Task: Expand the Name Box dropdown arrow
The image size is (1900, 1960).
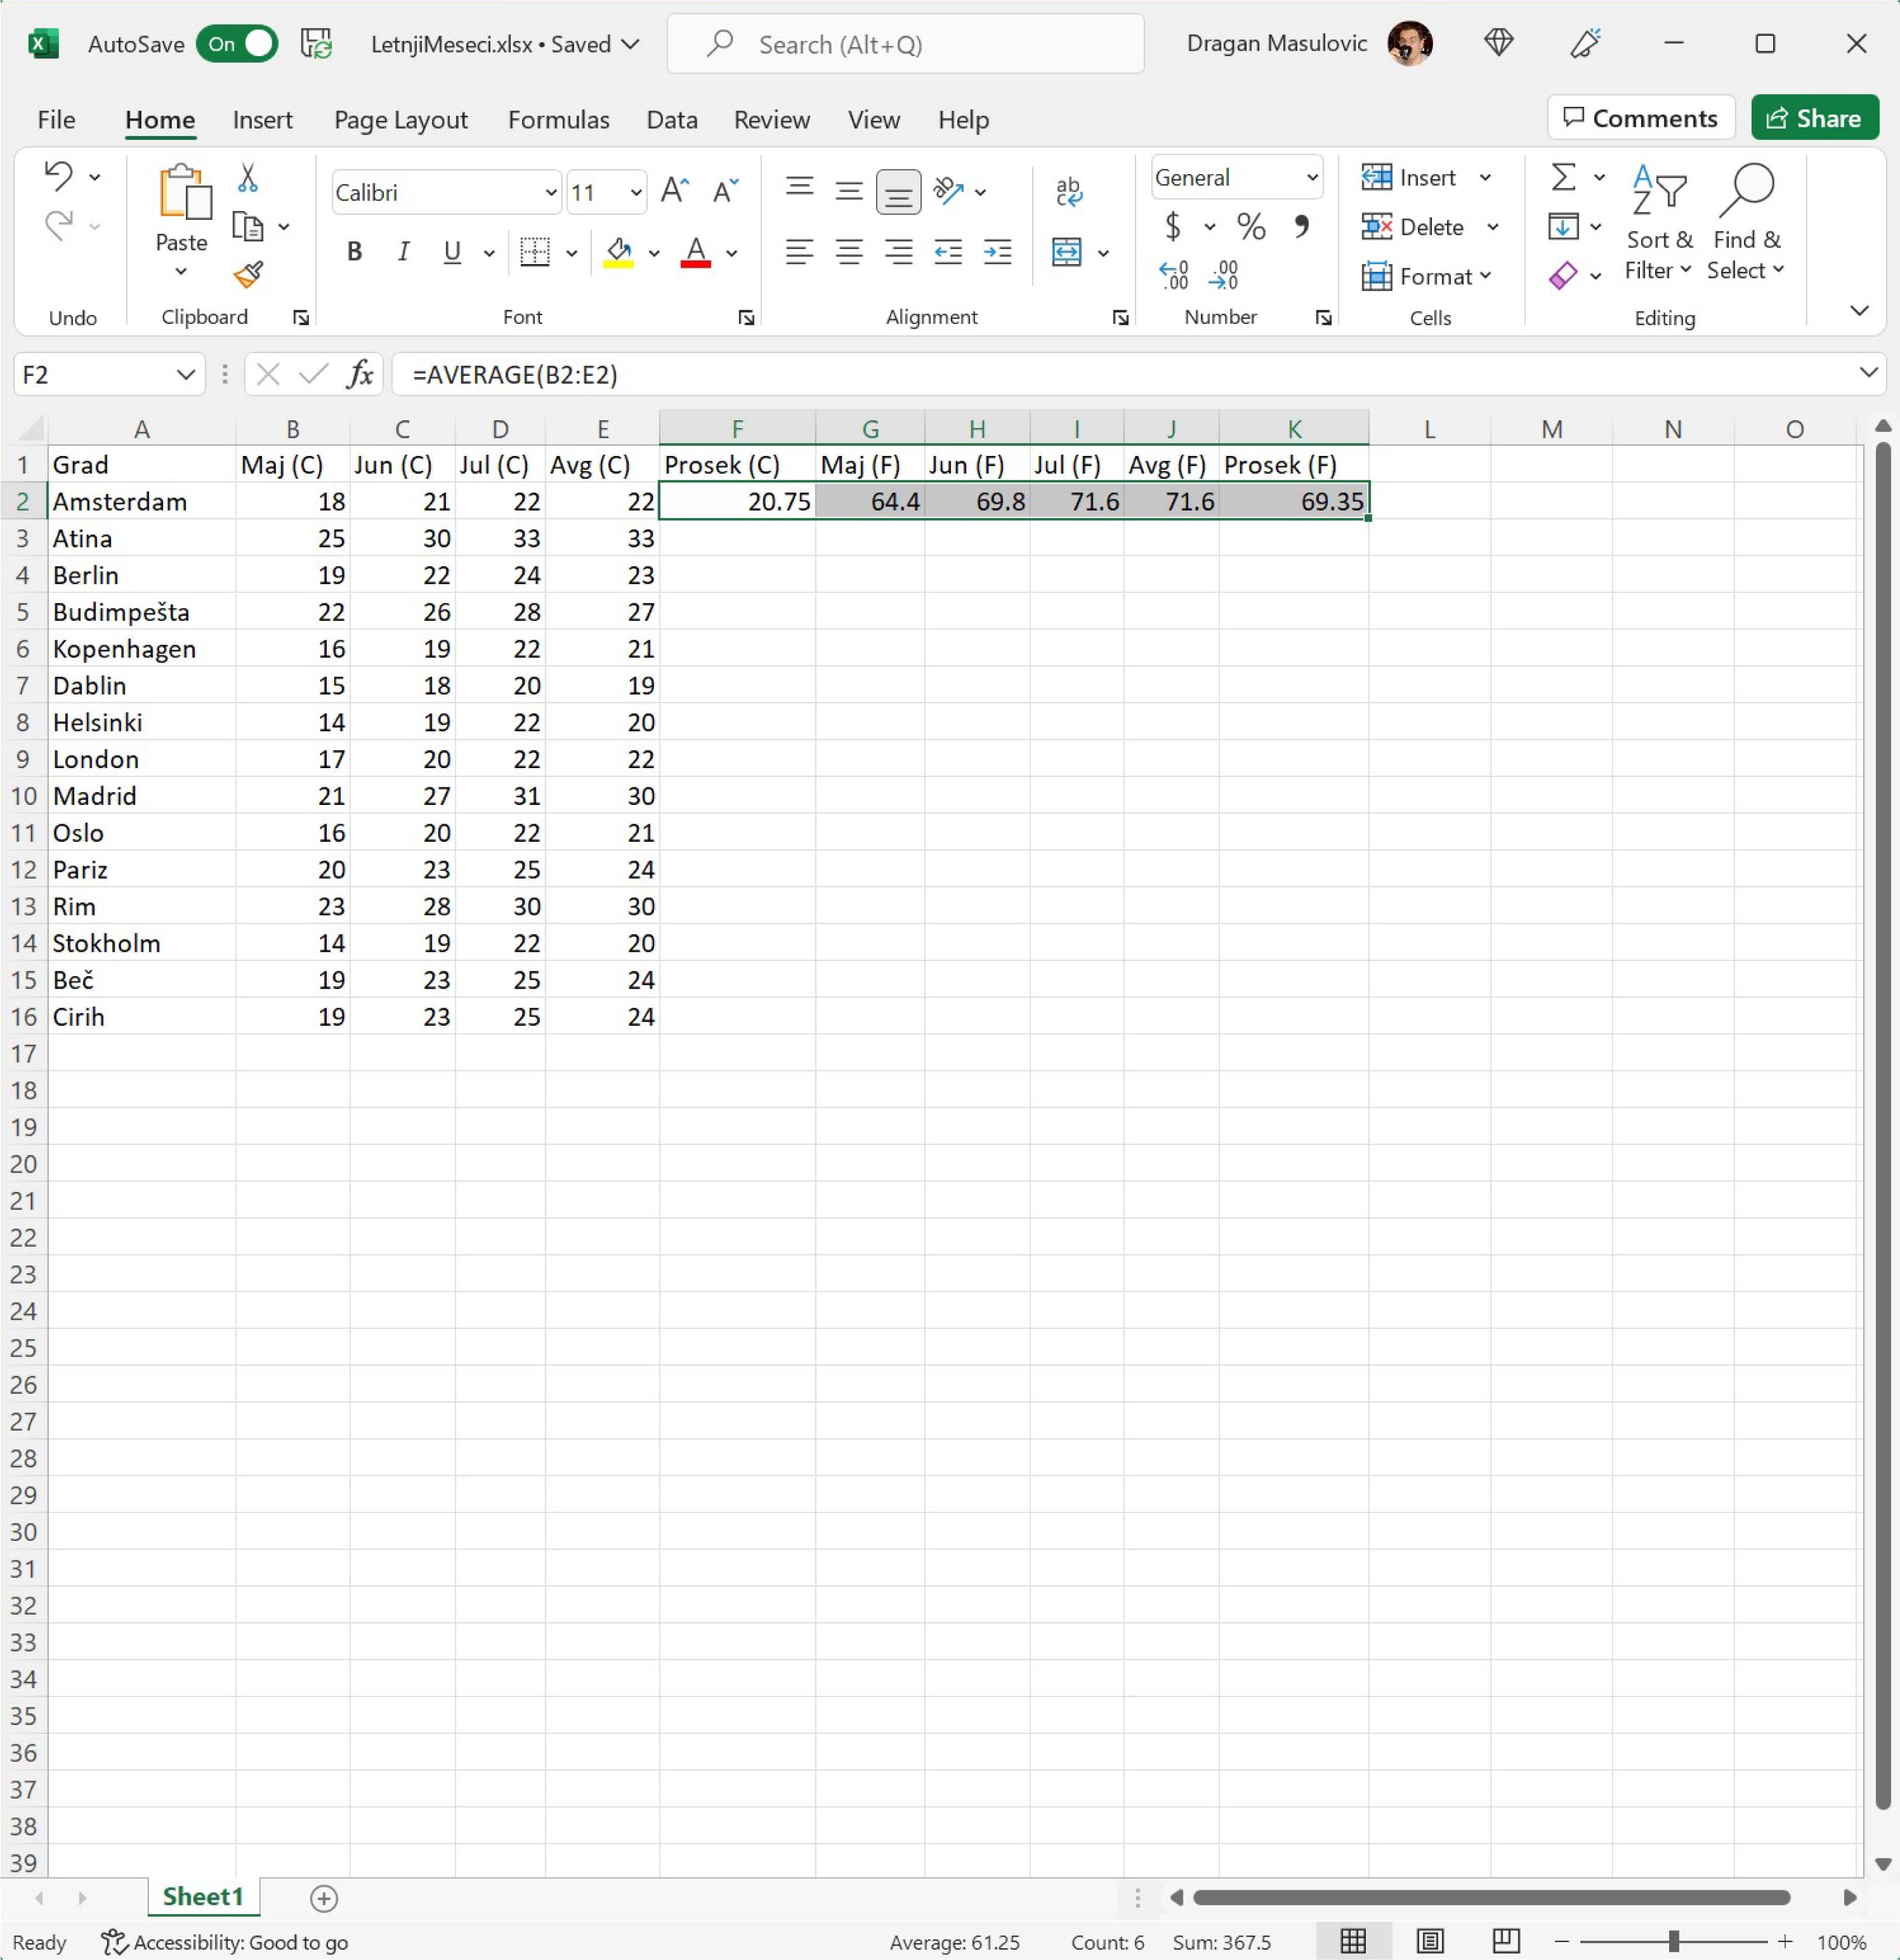Action: point(185,374)
